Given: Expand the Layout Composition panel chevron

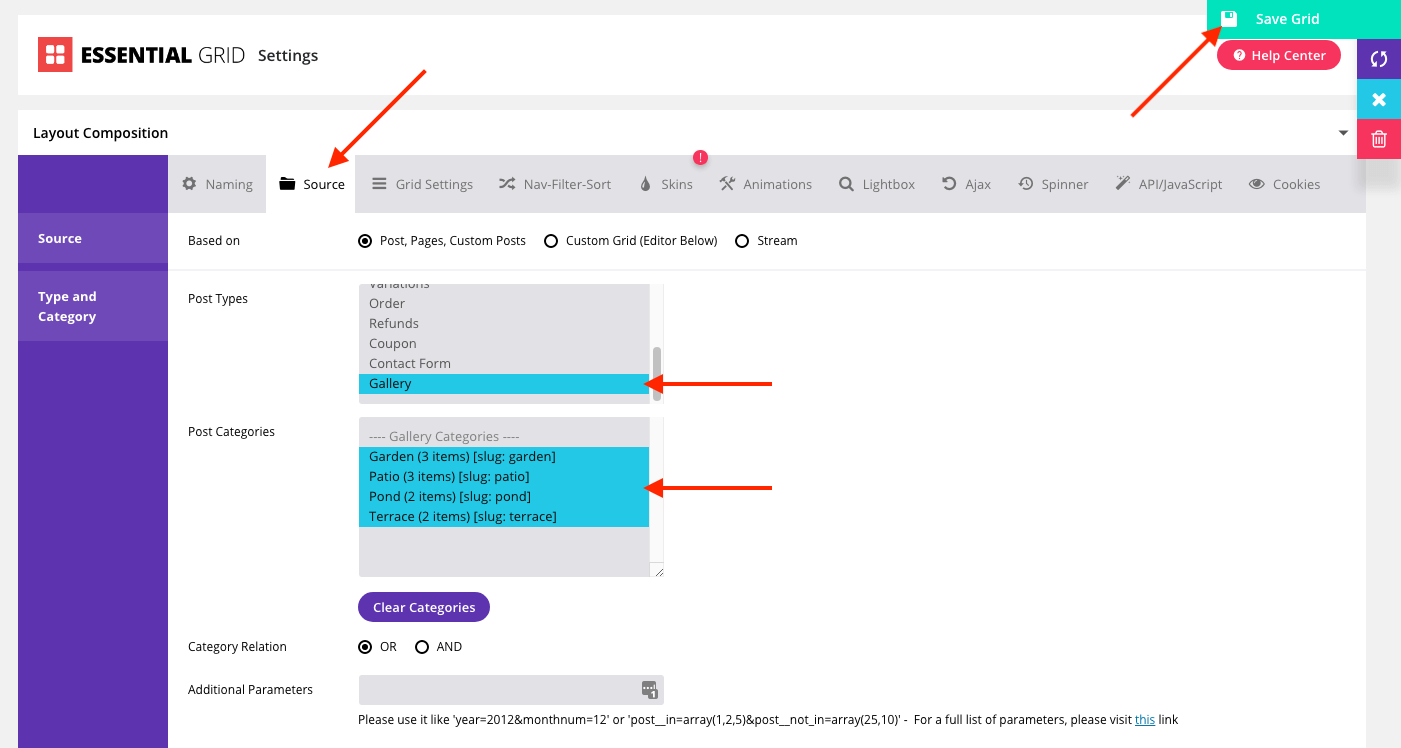Looking at the screenshot, I should click(1343, 131).
